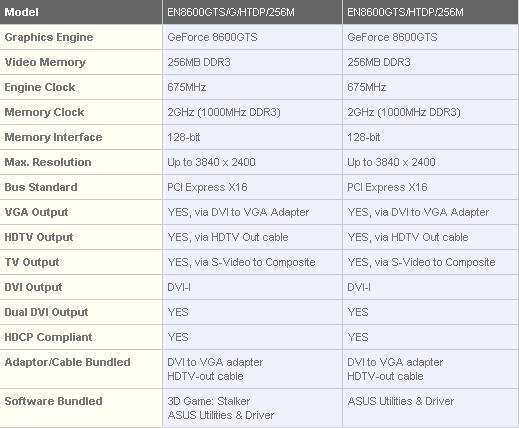
Task: Click the TV Output row label
Action: [32, 262]
